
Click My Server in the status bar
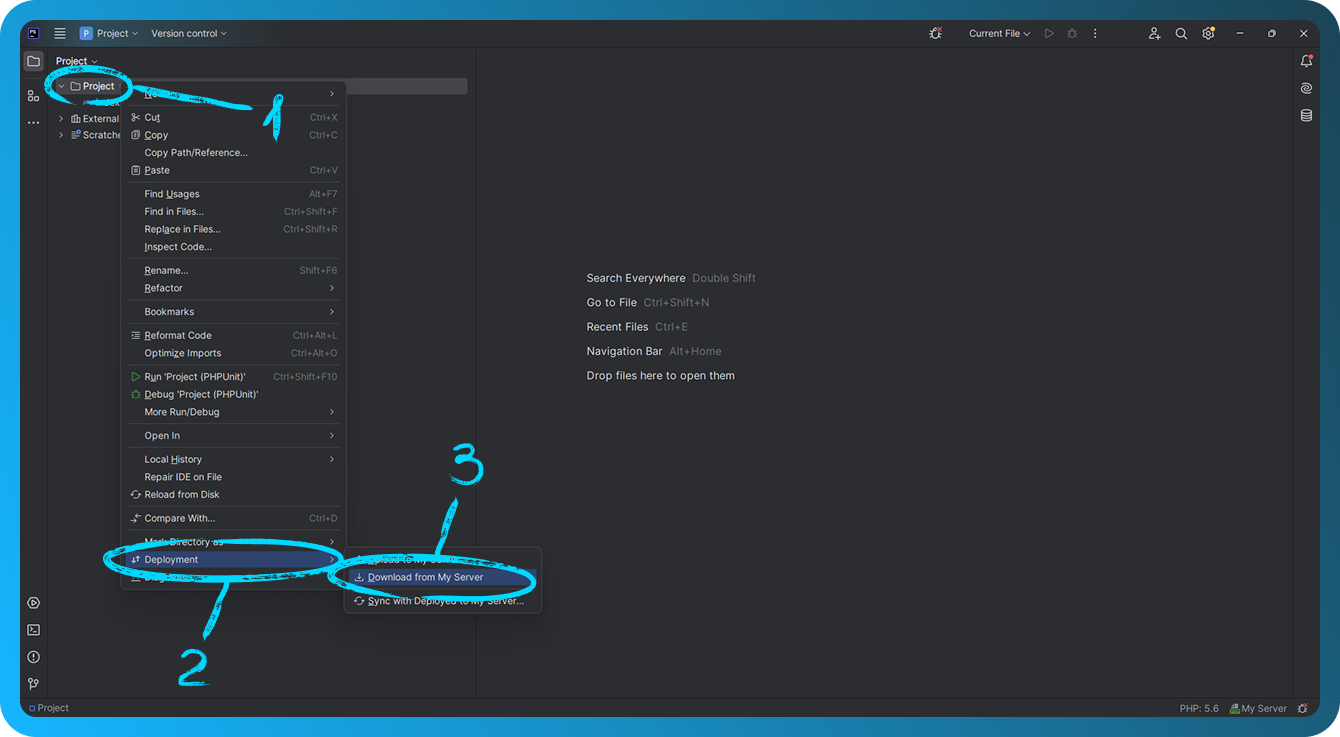click(x=1258, y=708)
